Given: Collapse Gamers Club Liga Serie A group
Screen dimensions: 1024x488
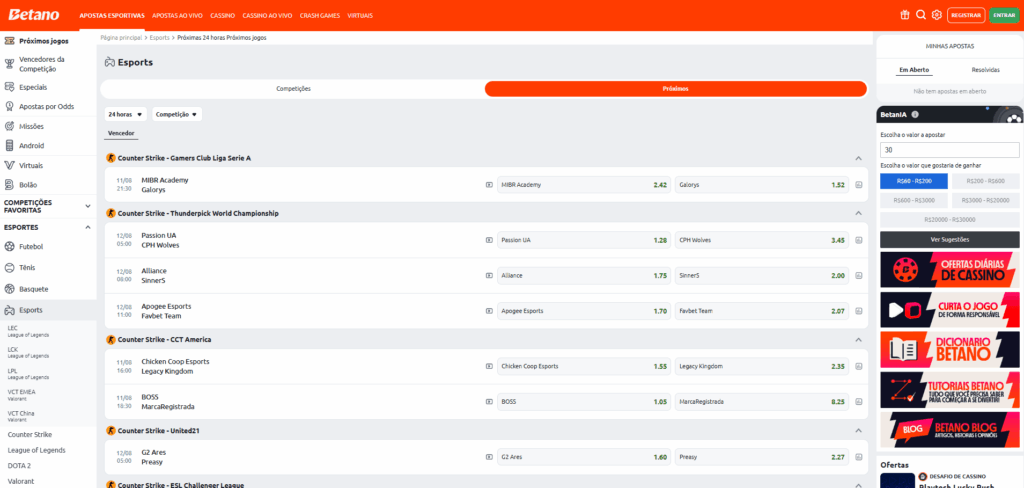Looking at the screenshot, I should click(x=859, y=158).
